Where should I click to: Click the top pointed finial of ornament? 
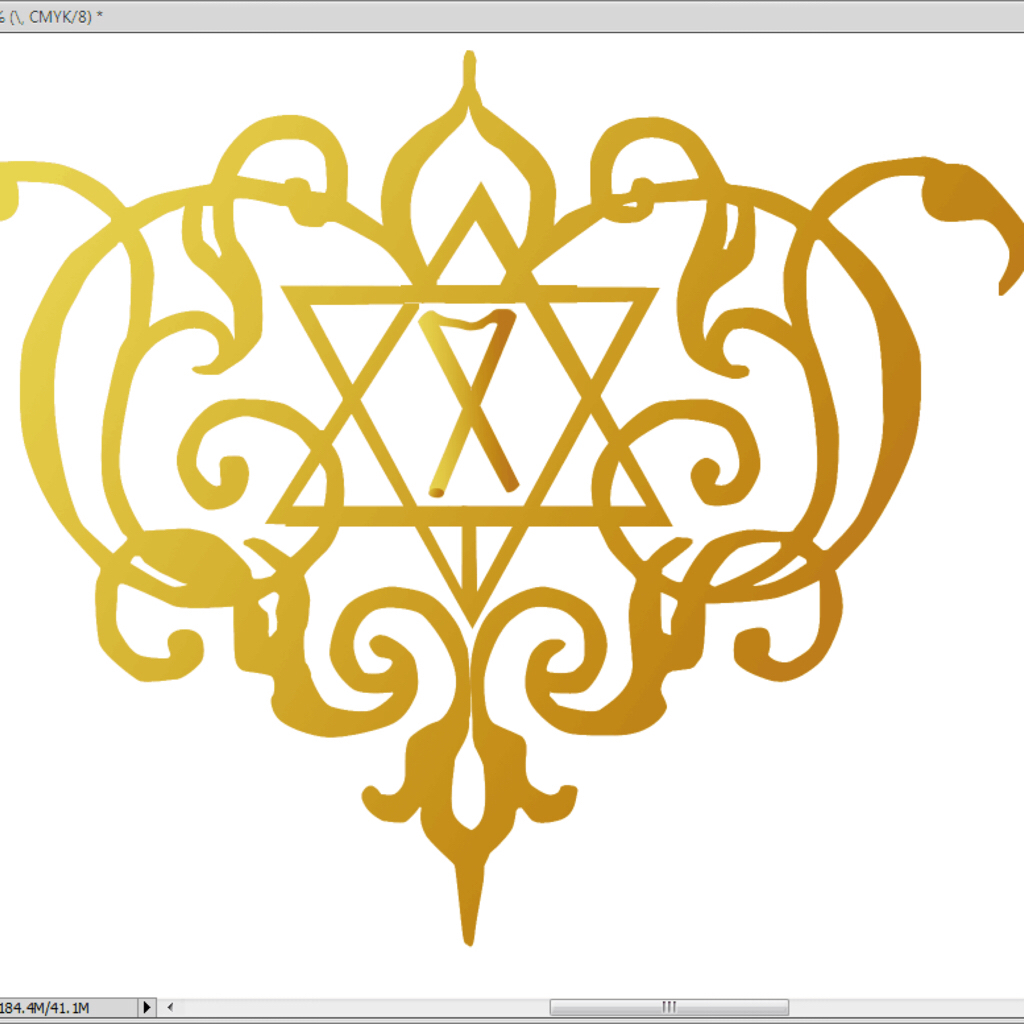coord(470,72)
